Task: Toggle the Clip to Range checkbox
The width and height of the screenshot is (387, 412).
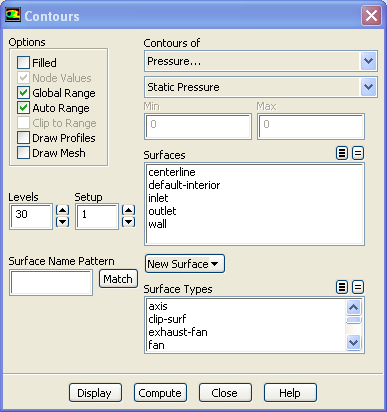Action: tap(23, 123)
